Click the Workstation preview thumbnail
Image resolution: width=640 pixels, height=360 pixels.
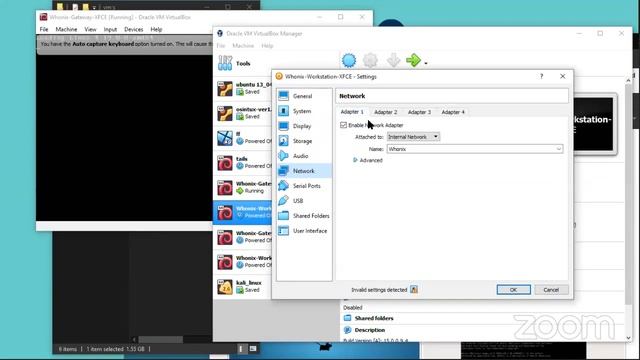coord(593,124)
